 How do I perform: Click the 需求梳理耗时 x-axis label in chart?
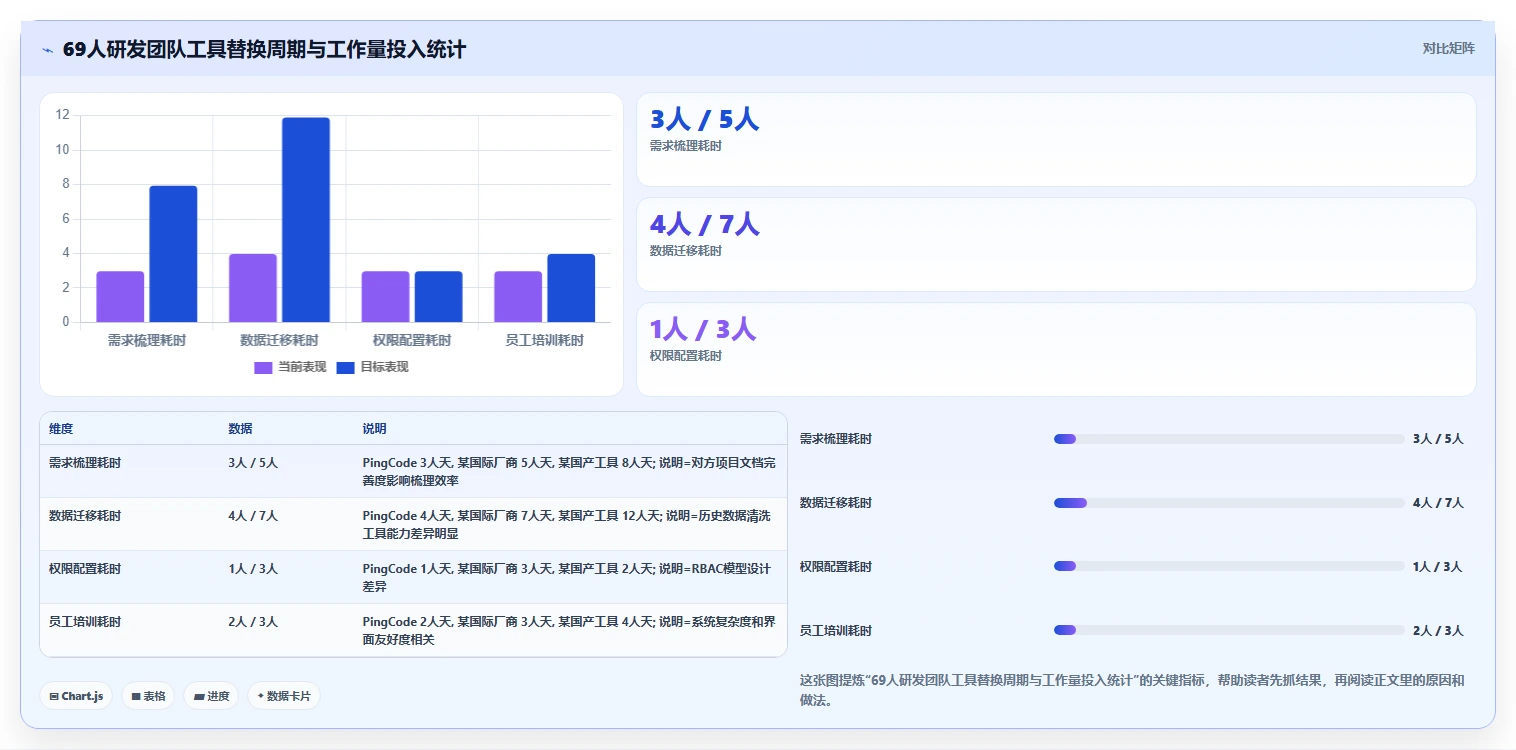(147, 340)
